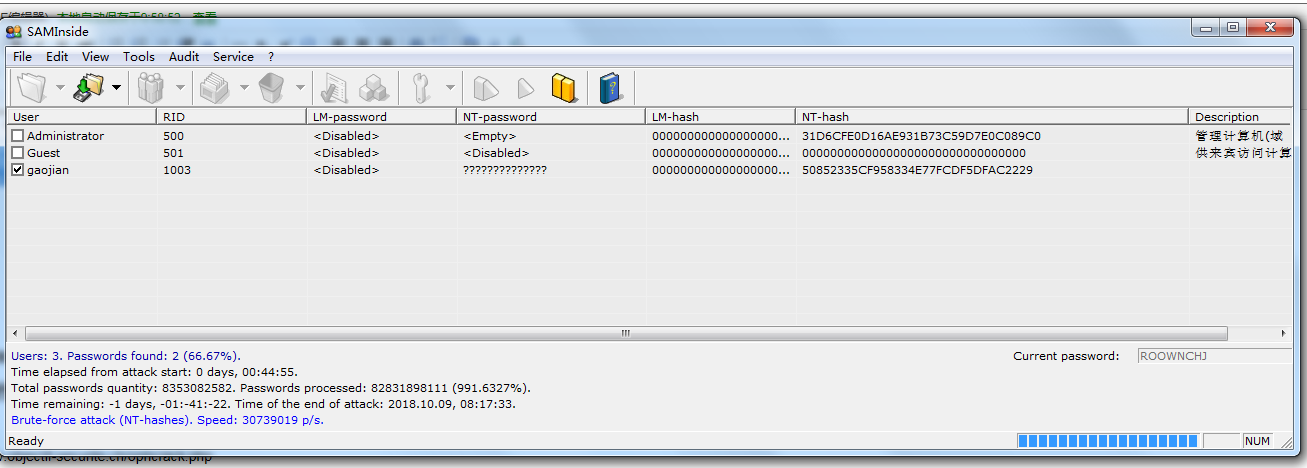The height and width of the screenshot is (468, 1307).
Task: Sort by the RID column header
Action: pyautogui.click(x=232, y=117)
